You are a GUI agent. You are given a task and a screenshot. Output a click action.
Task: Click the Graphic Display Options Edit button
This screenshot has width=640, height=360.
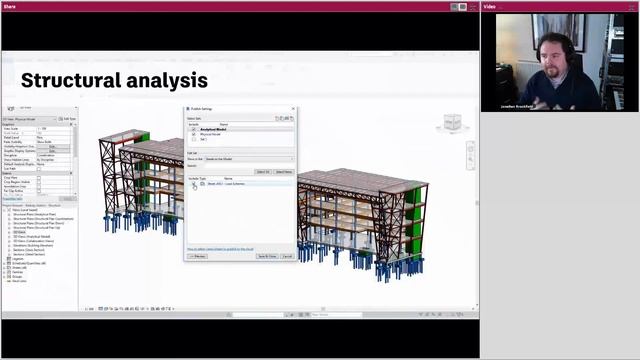point(53,151)
